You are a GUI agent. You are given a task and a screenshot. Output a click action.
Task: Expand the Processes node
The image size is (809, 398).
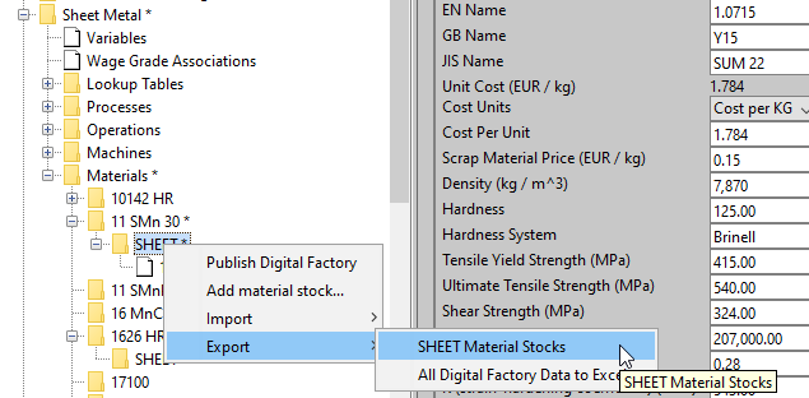47,107
